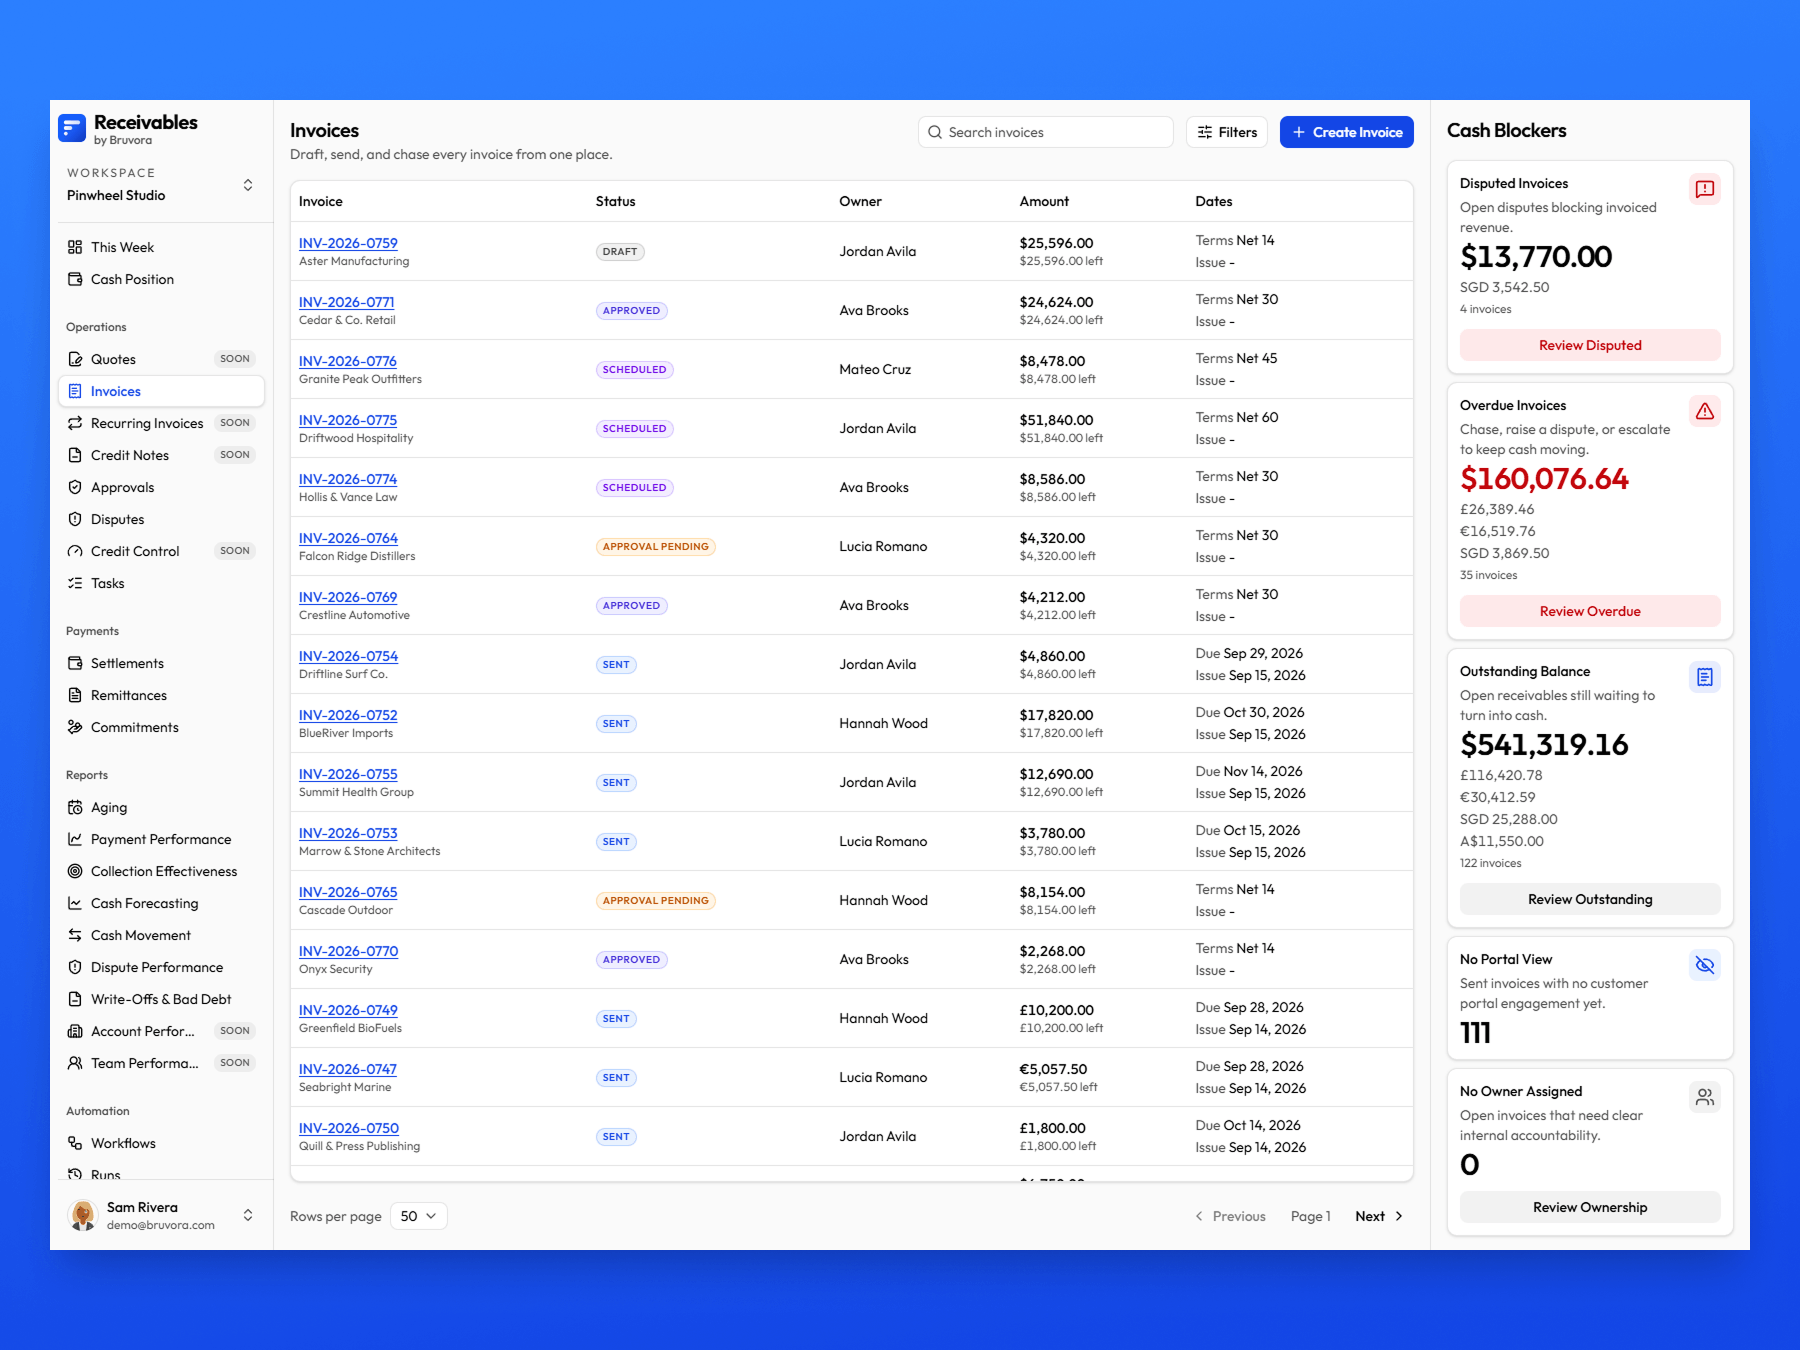Open invoice link INV-2026-0759

coord(348,243)
